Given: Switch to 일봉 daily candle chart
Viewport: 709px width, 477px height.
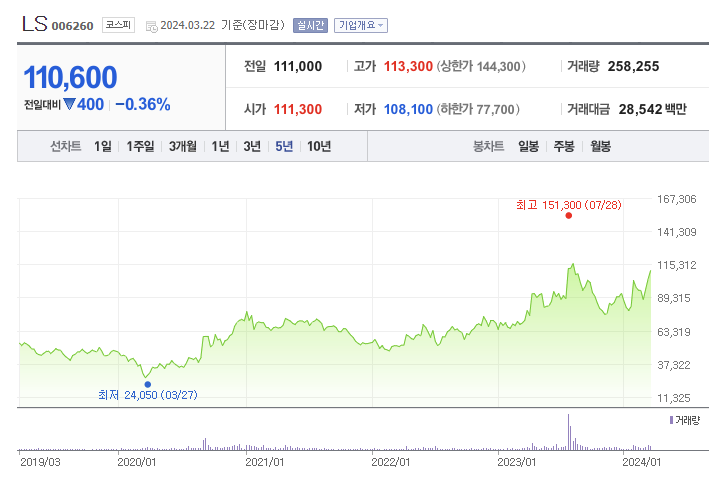Looking at the screenshot, I should (x=529, y=146).
